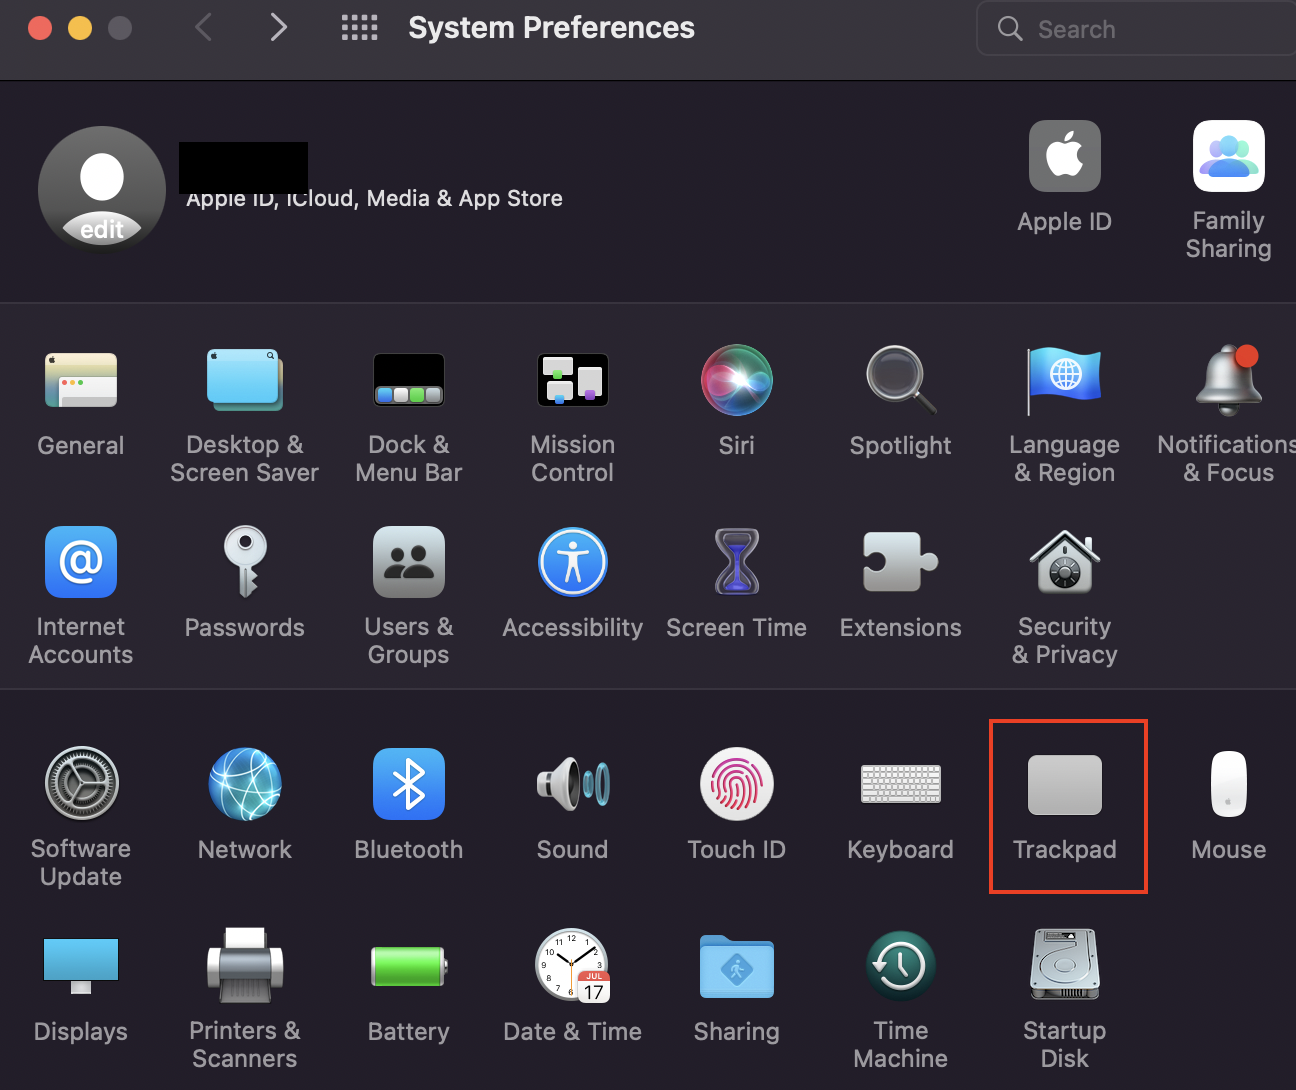Show all preferences grid button
The width and height of the screenshot is (1296, 1090).
pos(360,28)
